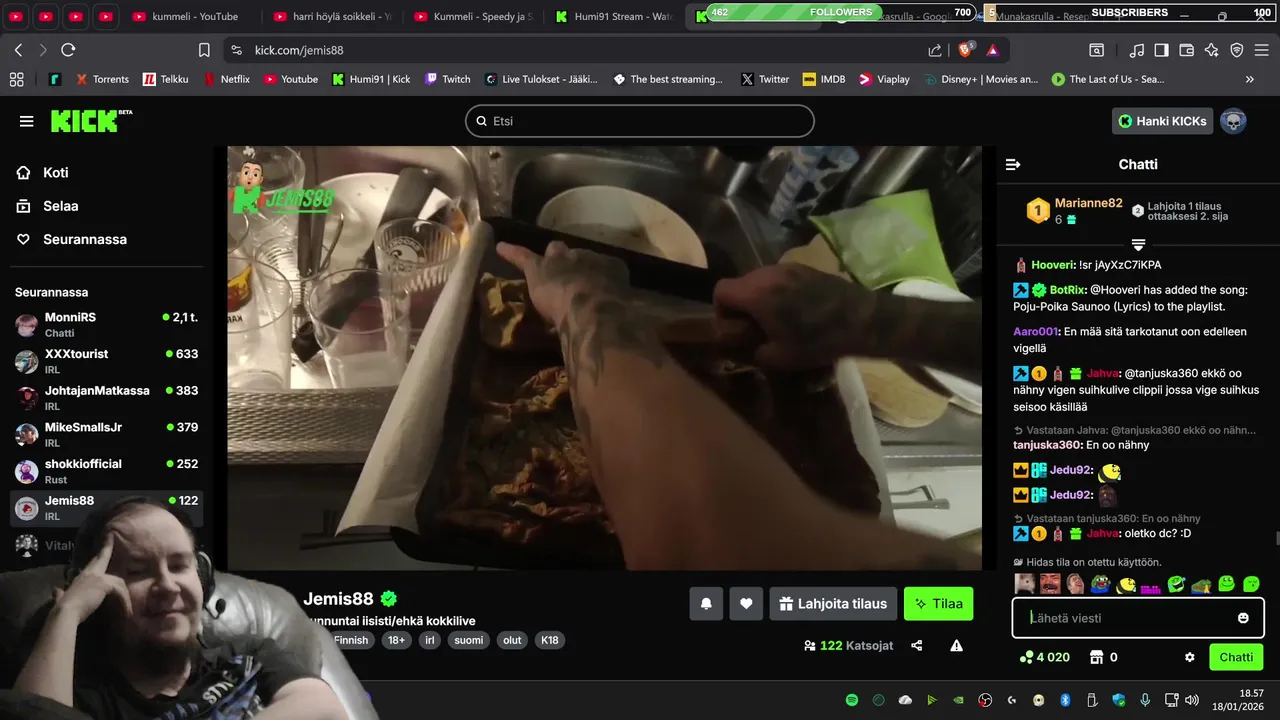This screenshot has height=720, width=1280.
Task: Open the Humi91 | Kick bookmark
Action: (371, 79)
